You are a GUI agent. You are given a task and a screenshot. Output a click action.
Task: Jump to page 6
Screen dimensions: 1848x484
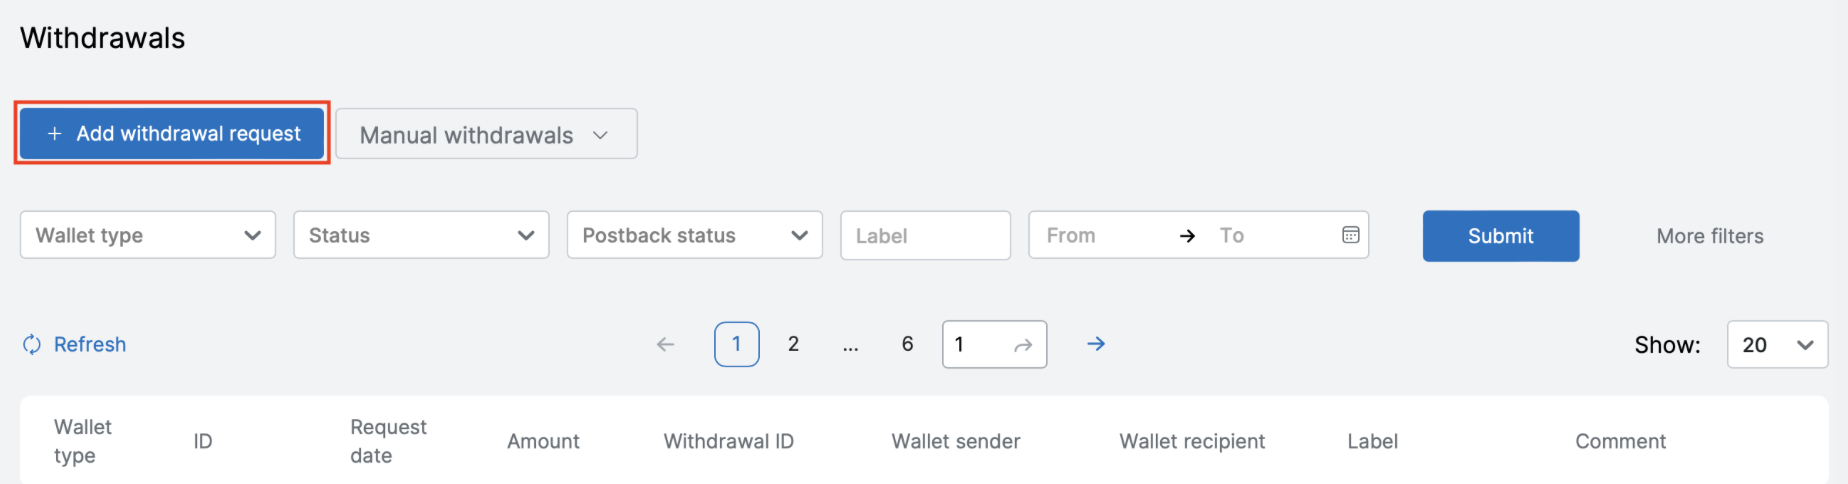point(907,345)
